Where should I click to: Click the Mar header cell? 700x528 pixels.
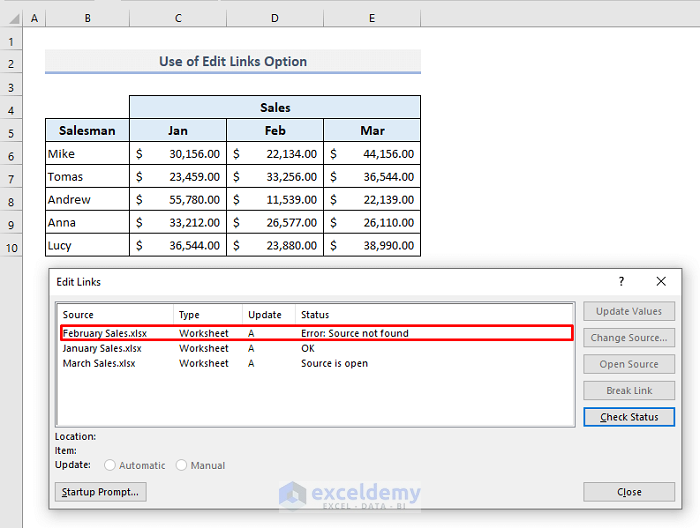pyautogui.click(x=372, y=130)
